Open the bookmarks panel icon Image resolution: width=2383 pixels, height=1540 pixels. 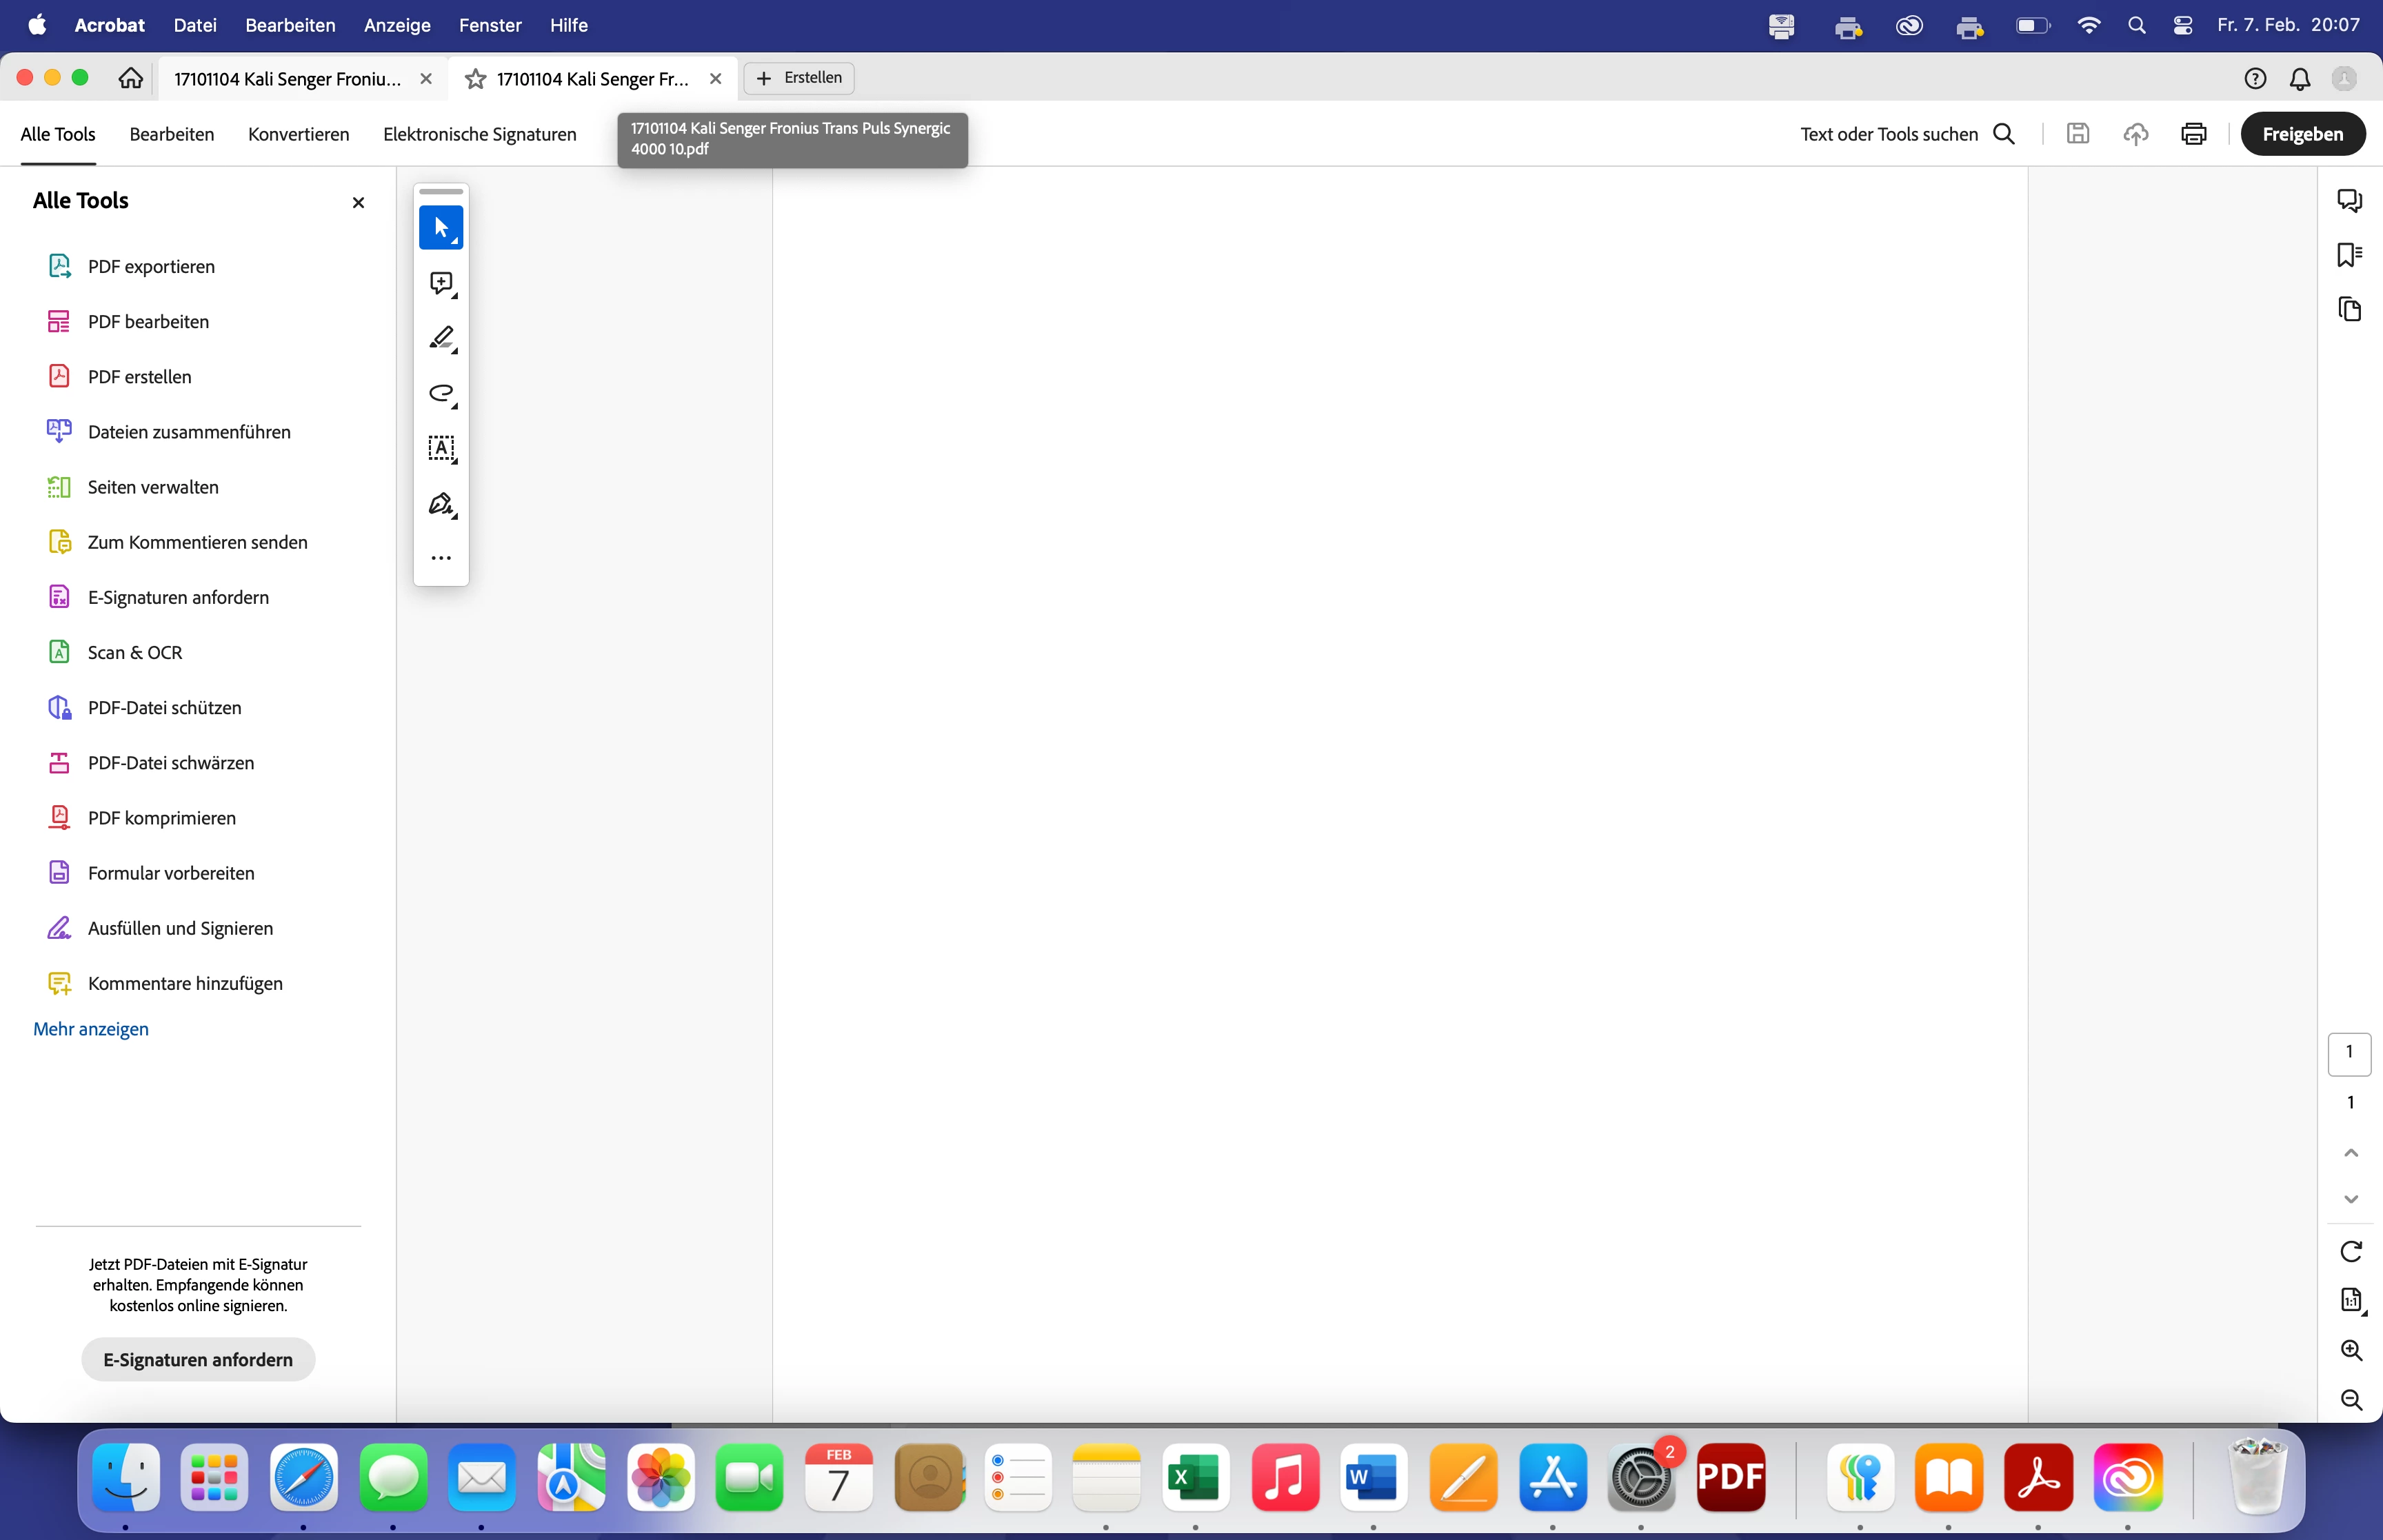tap(2349, 255)
